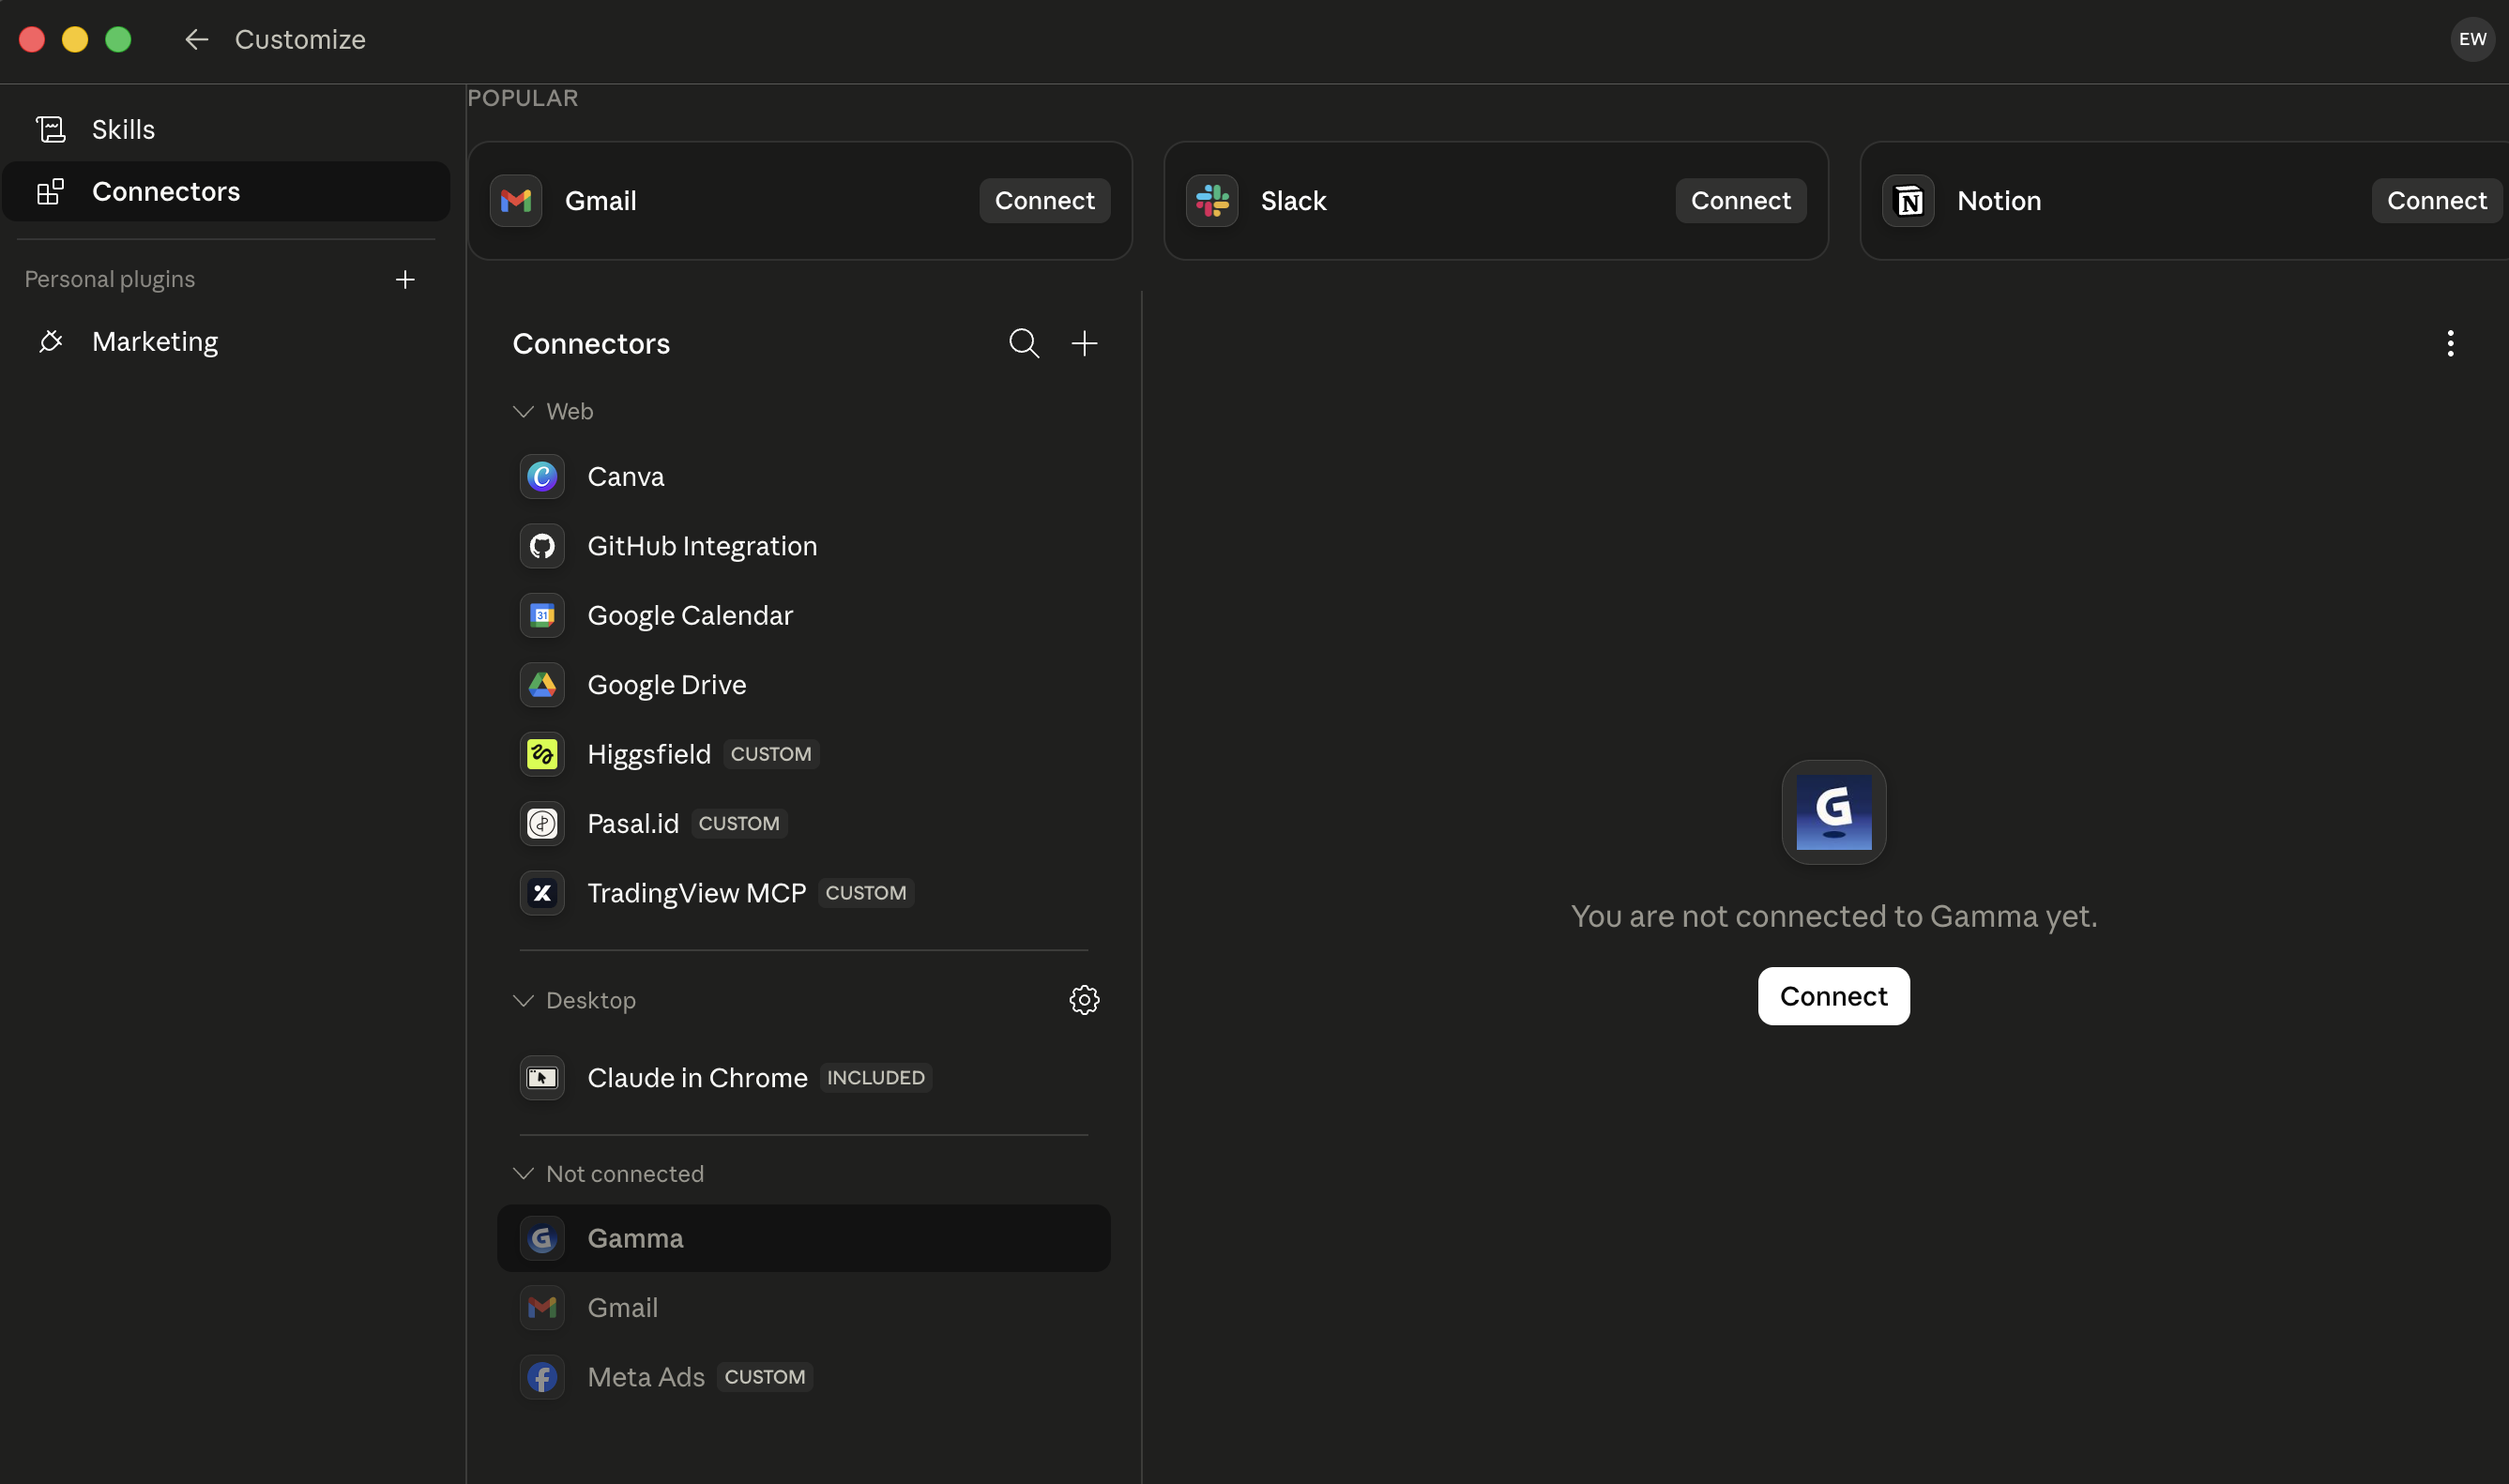The width and height of the screenshot is (2509, 1484).
Task: Search connectors with the magnifier icon
Action: click(x=1024, y=343)
